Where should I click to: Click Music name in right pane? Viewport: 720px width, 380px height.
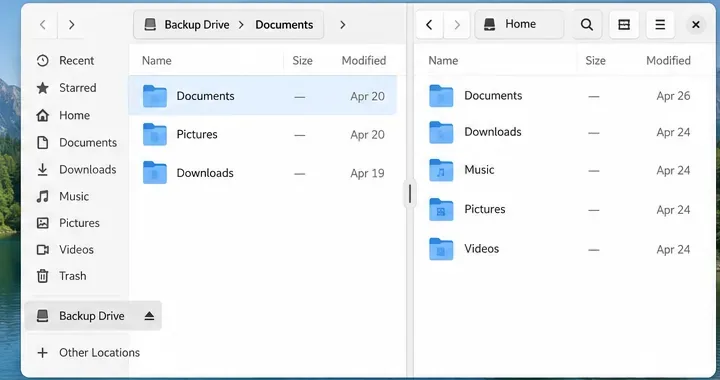coord(479,170)
